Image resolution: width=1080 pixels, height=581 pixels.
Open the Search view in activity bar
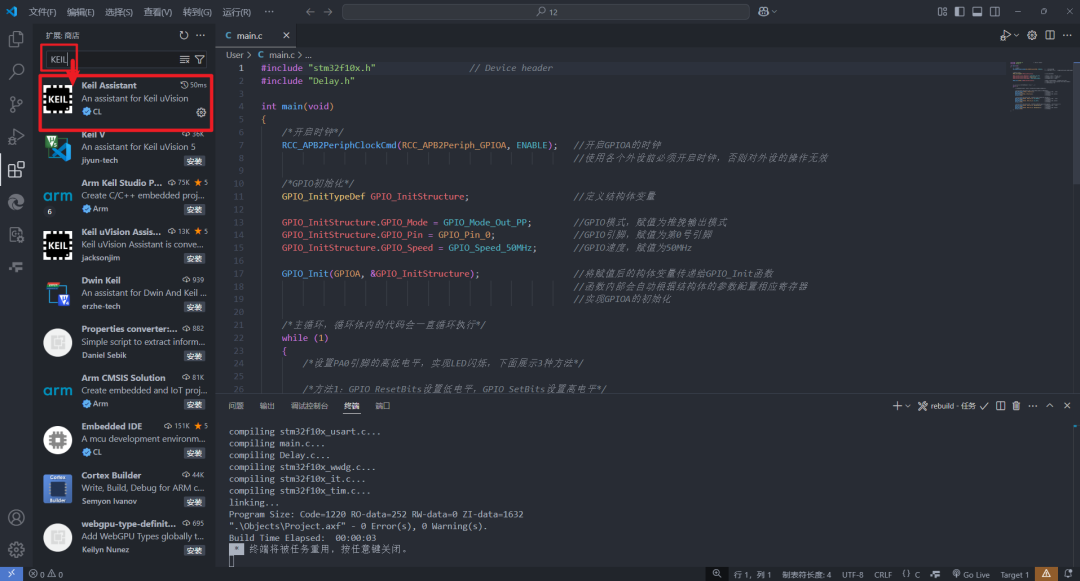(16, 72)
